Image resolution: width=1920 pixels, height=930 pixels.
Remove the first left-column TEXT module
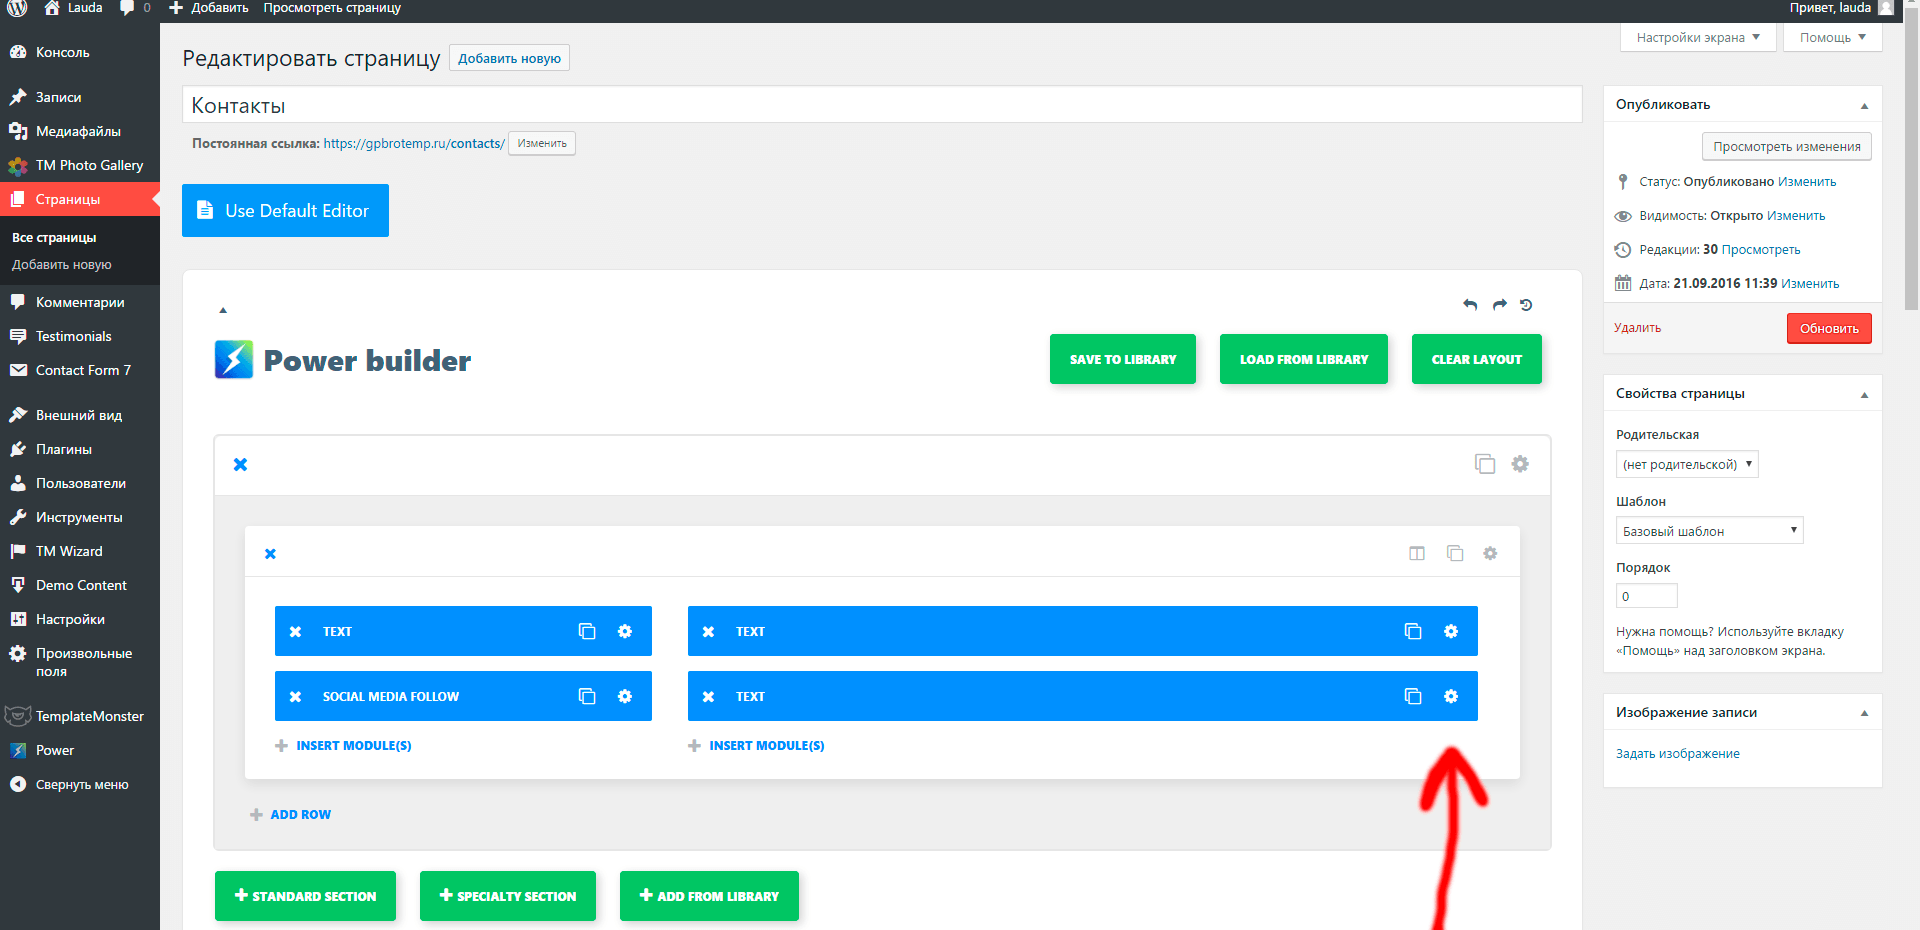click(x=295, y=631)
